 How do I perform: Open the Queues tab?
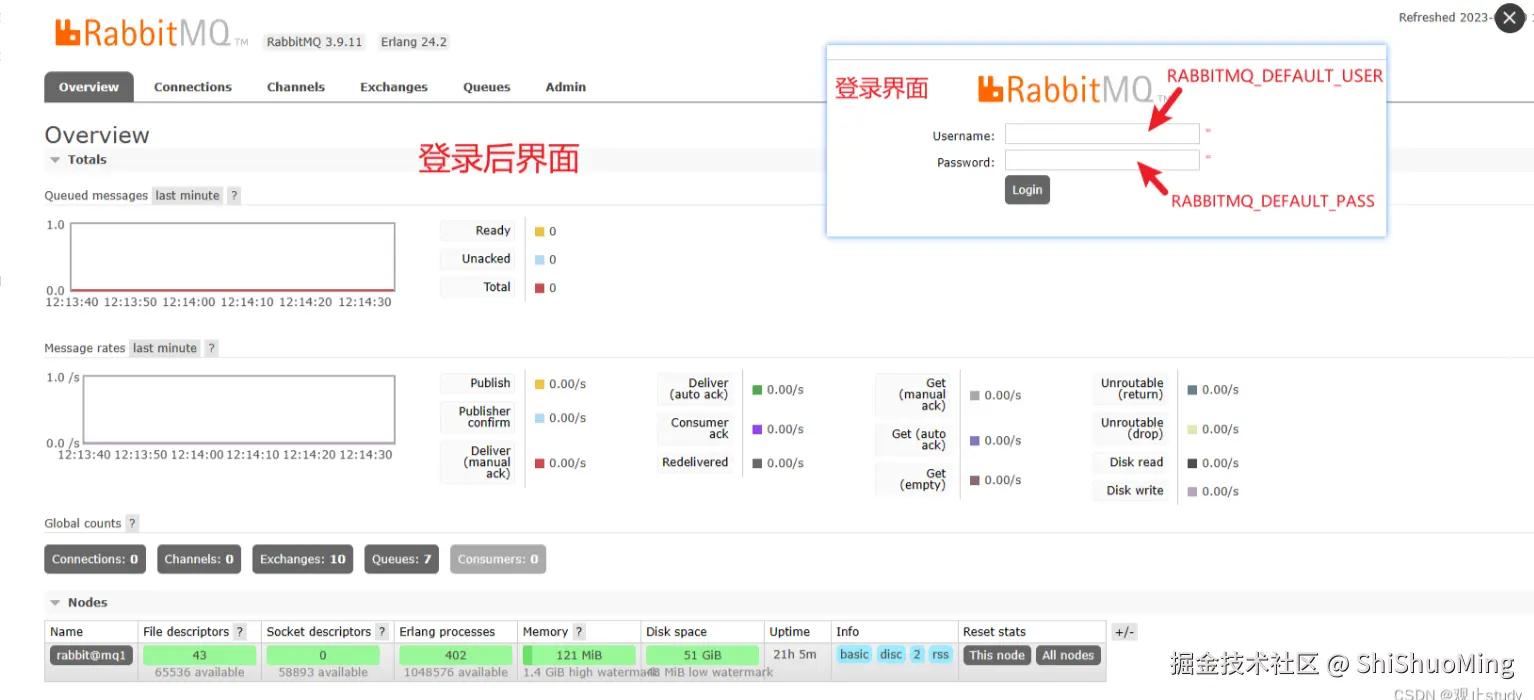[487, 87]
